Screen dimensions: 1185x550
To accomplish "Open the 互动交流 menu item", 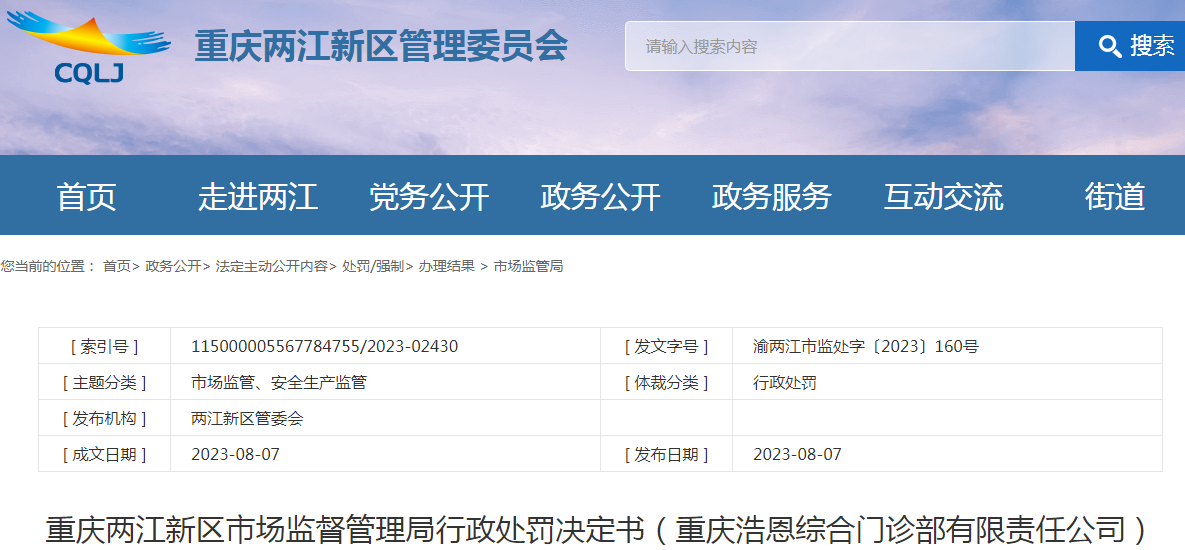I will pos(943,196).
